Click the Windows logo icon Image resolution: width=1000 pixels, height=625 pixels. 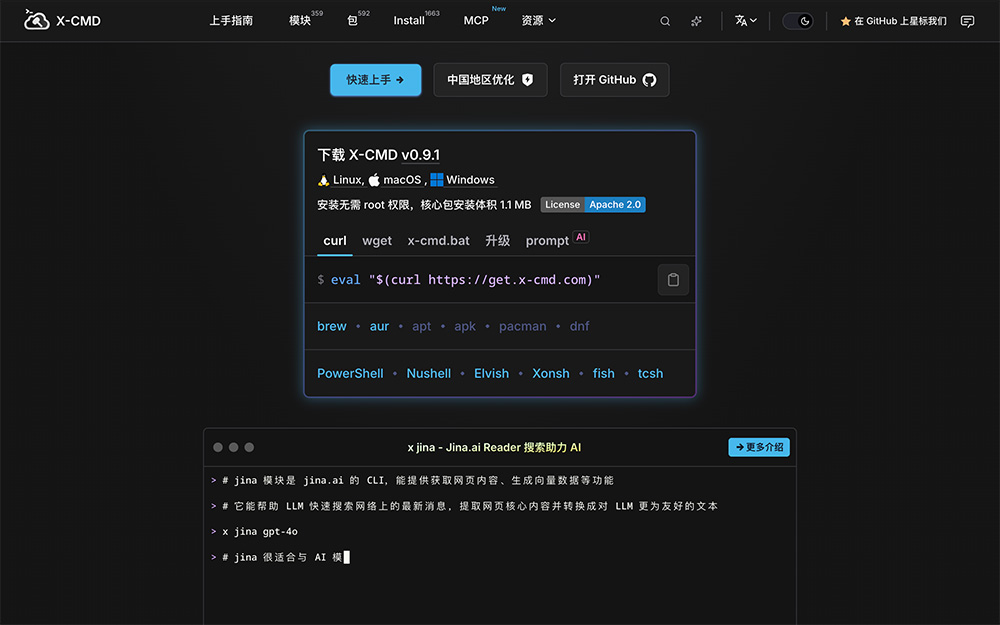[x=437, y=180]
